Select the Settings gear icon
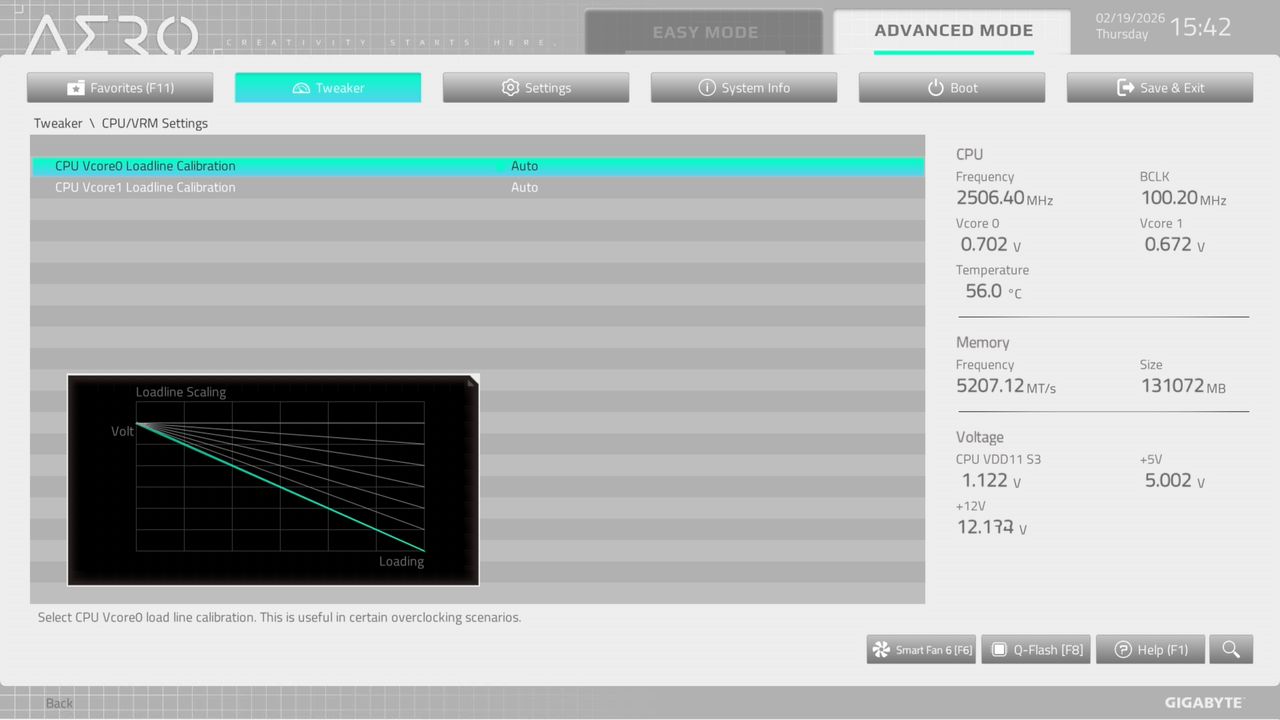1280x720 pixels. point(510,87)
